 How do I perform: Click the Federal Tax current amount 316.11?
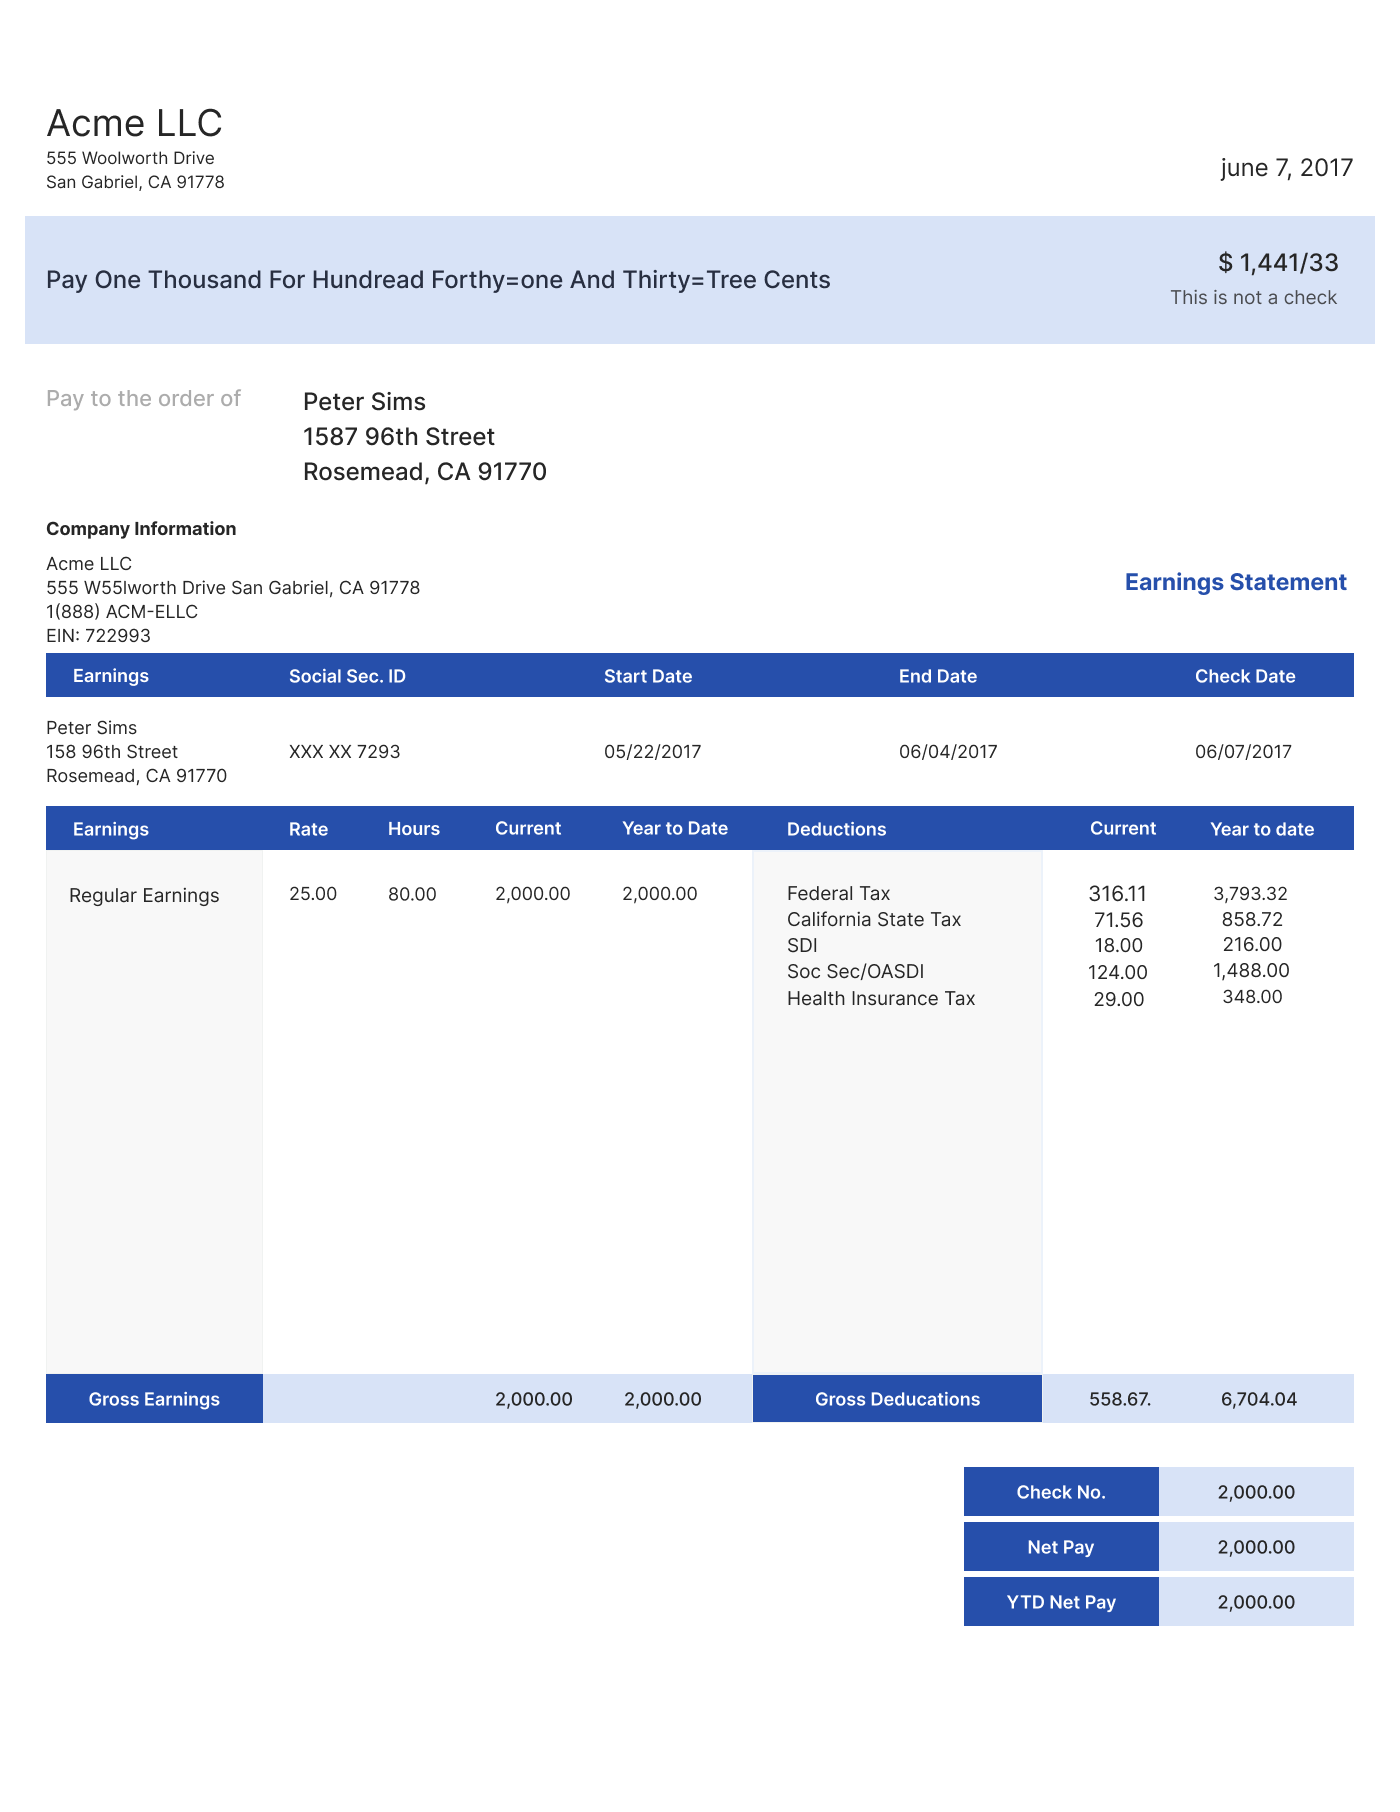pos(1117,894)
